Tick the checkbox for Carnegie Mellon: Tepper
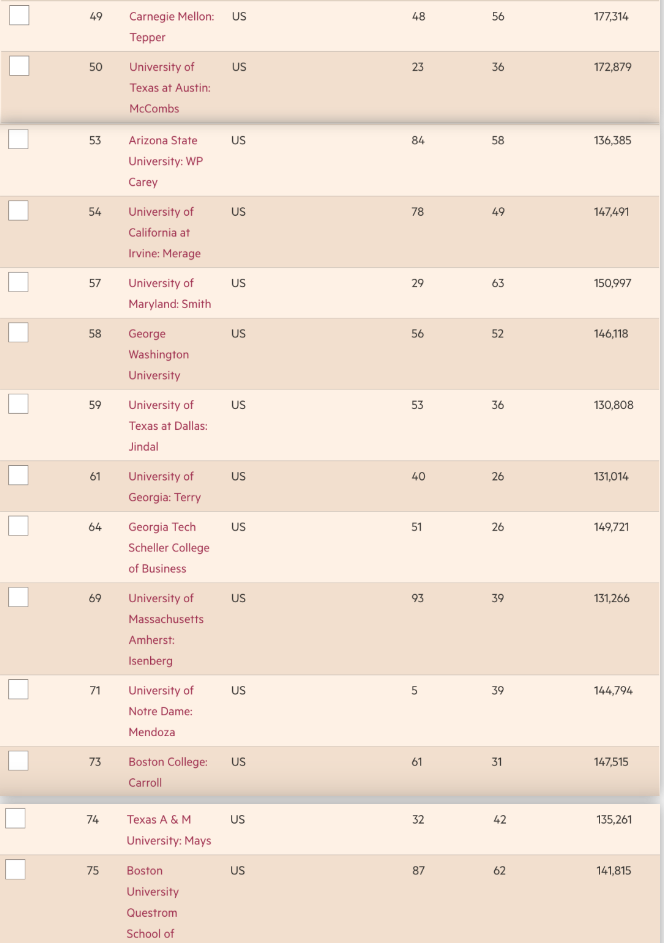Viewport: 664px width, 945px height. click(x=19, y=15)
